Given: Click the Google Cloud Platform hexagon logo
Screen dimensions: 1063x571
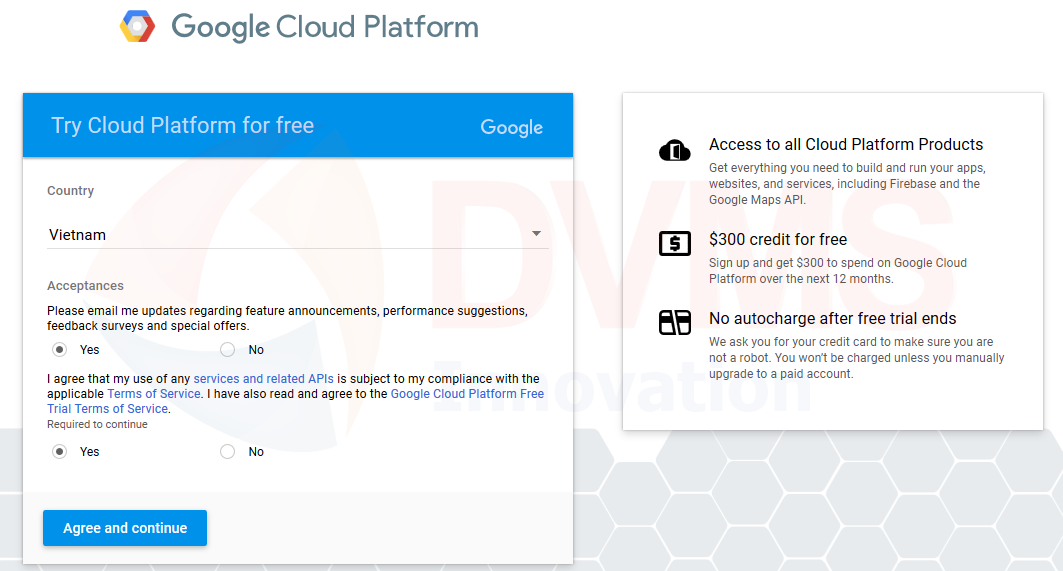Looking at the screenshot, I should tap(138, 26).
